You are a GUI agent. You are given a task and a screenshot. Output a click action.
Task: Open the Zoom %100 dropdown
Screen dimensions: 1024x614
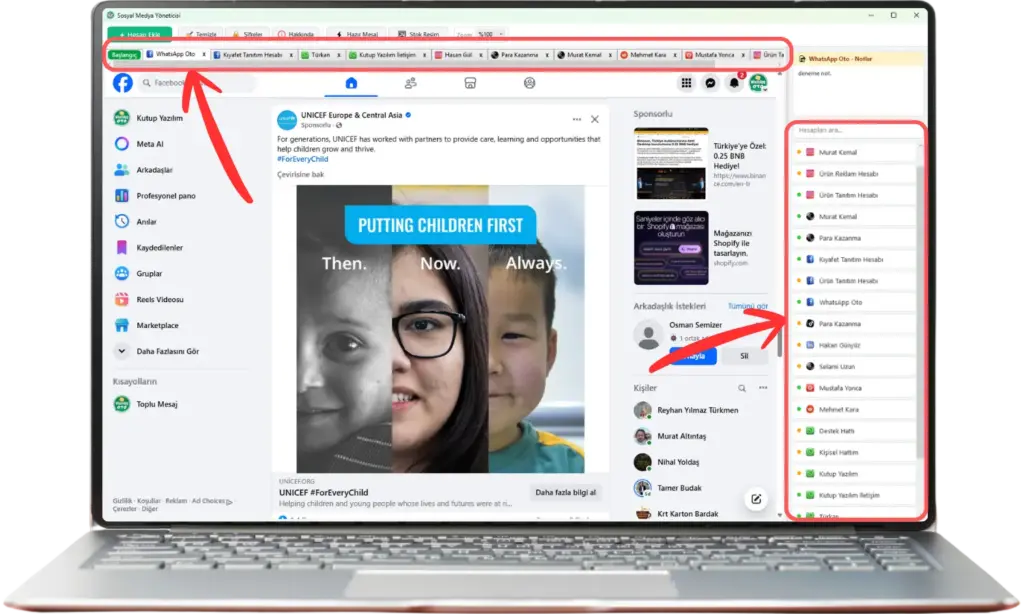click(490, 34)
